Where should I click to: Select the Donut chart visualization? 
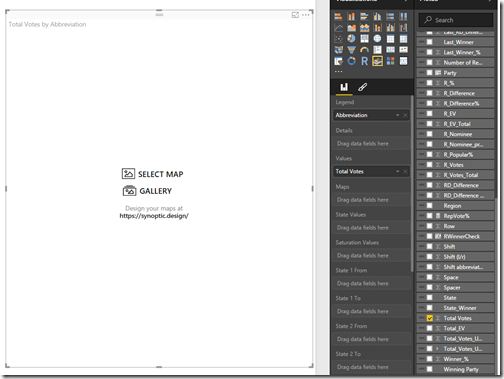tap(351, 61)
